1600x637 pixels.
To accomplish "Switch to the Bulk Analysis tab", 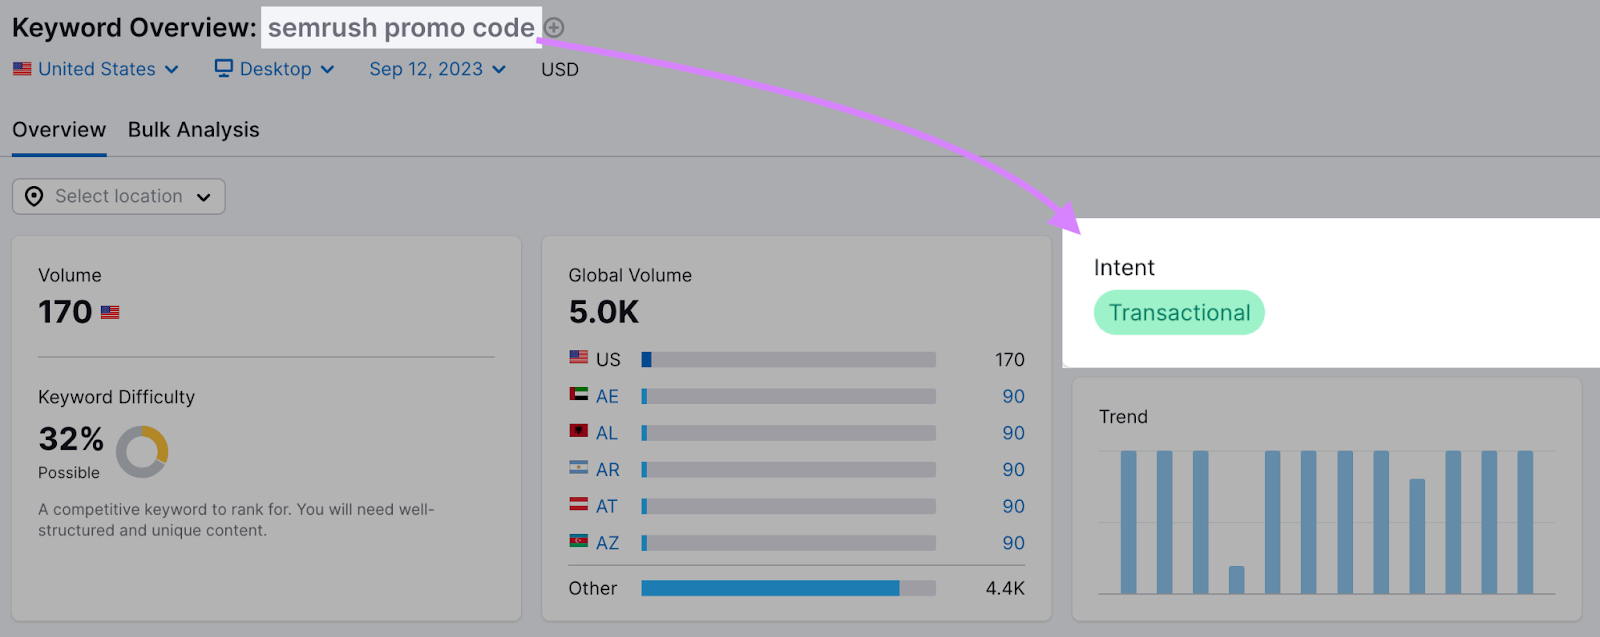I will (x=194, y=130).
